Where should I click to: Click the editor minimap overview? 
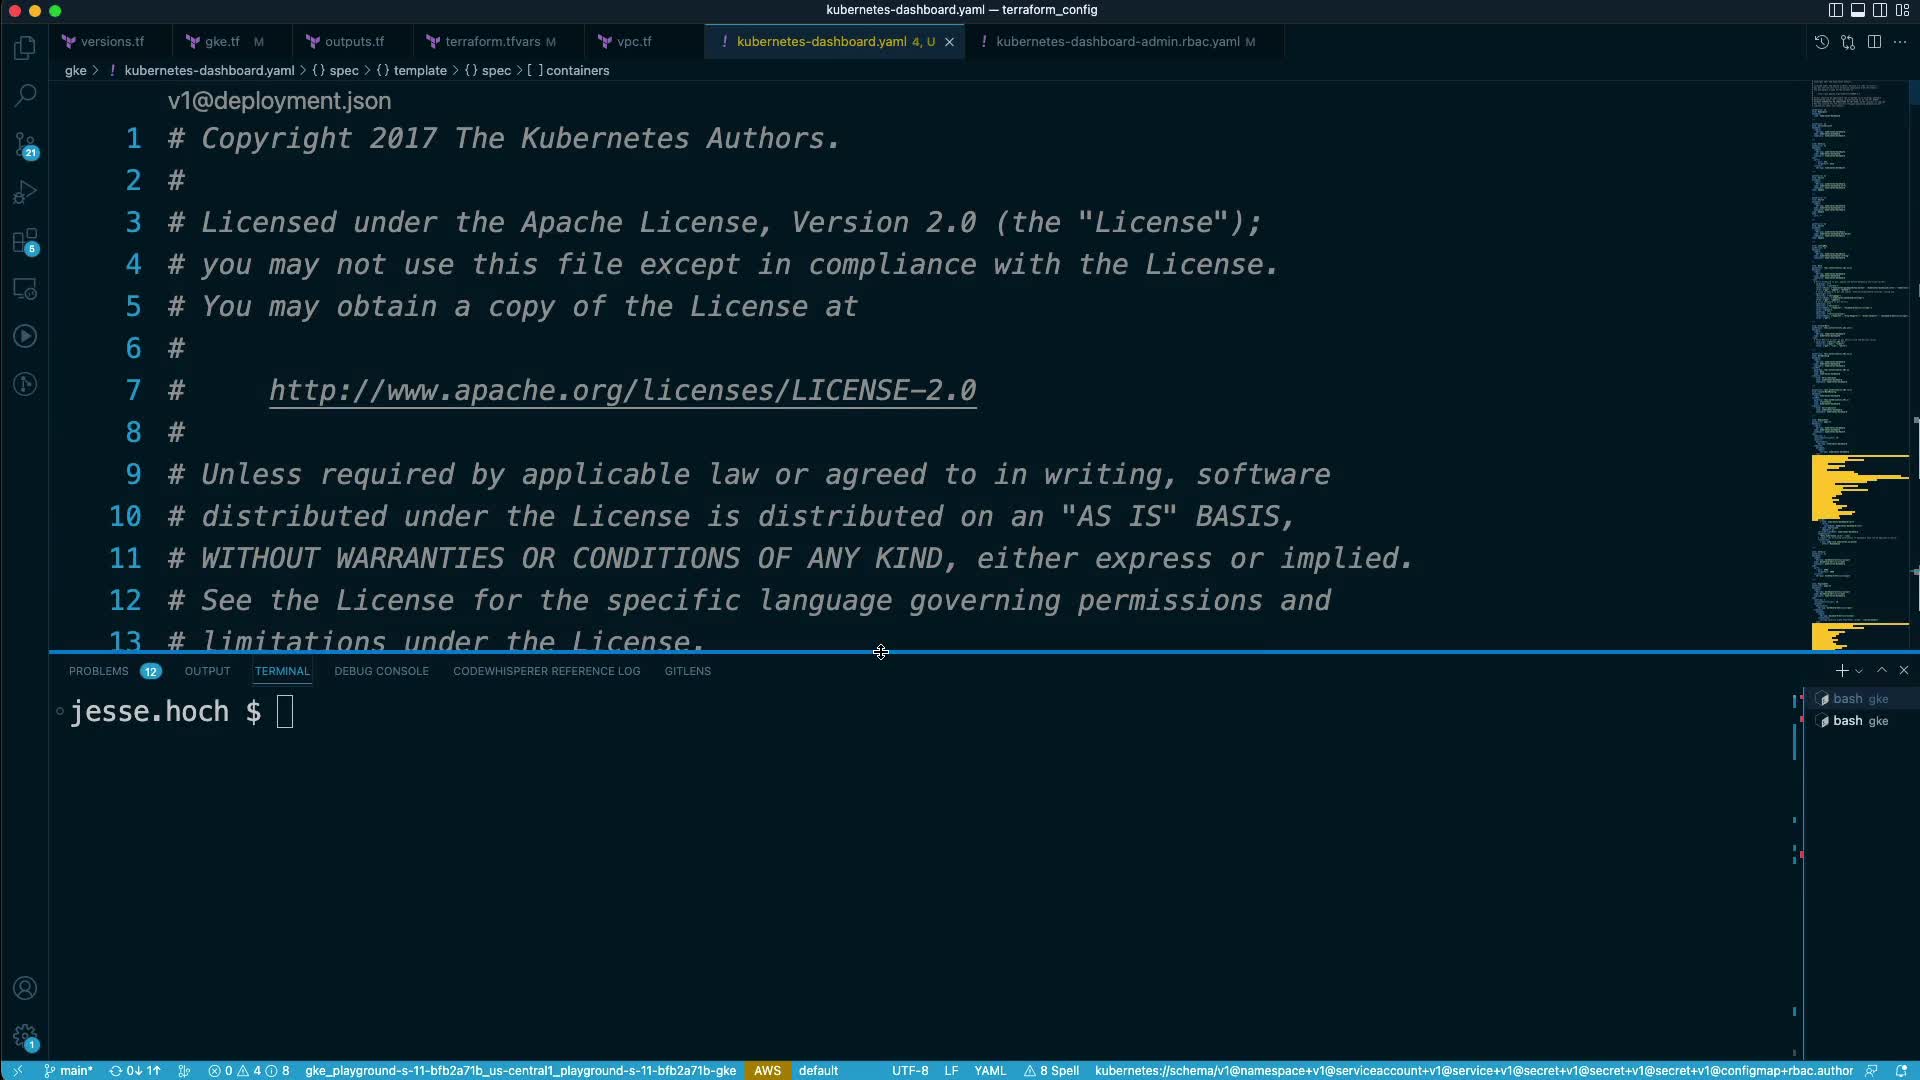pyautogui.click(x=1859, y=300)
